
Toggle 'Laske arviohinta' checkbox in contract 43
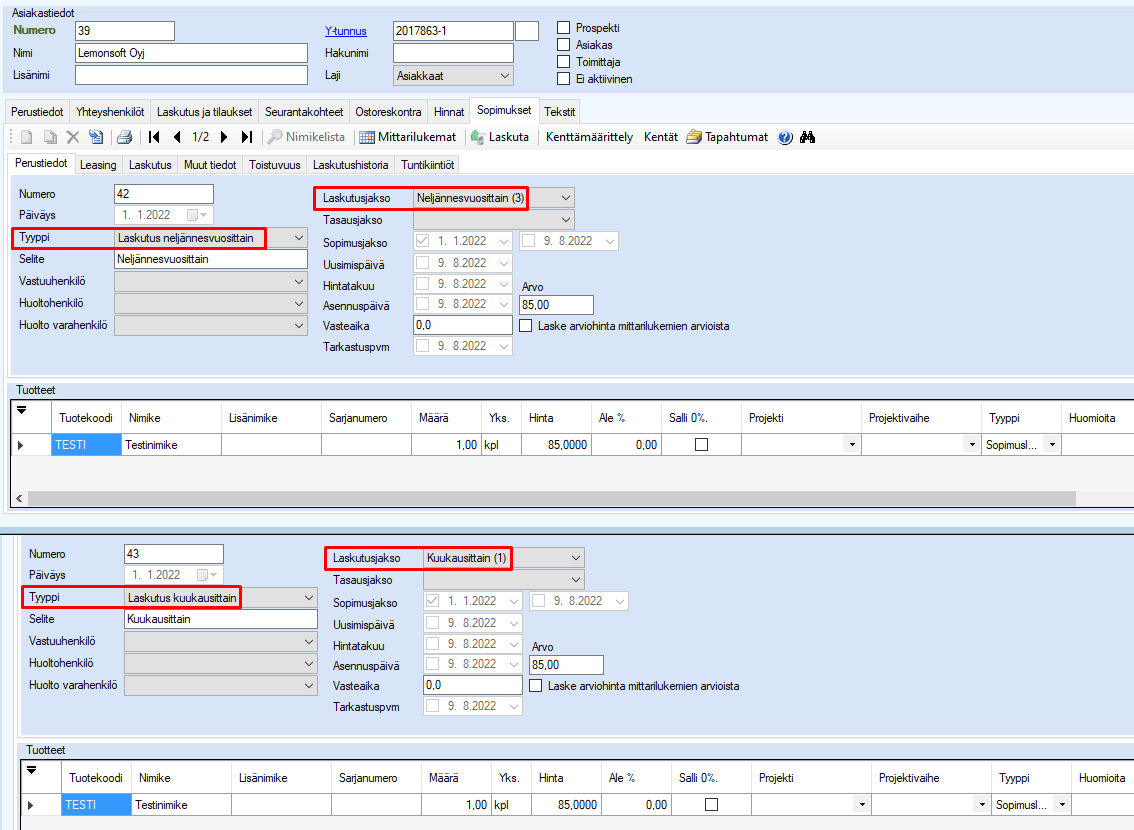(536, 686)
